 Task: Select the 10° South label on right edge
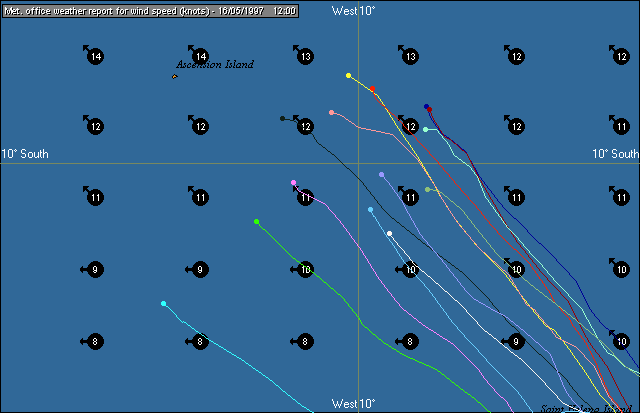pyautogui.click(x=615, y=154)
